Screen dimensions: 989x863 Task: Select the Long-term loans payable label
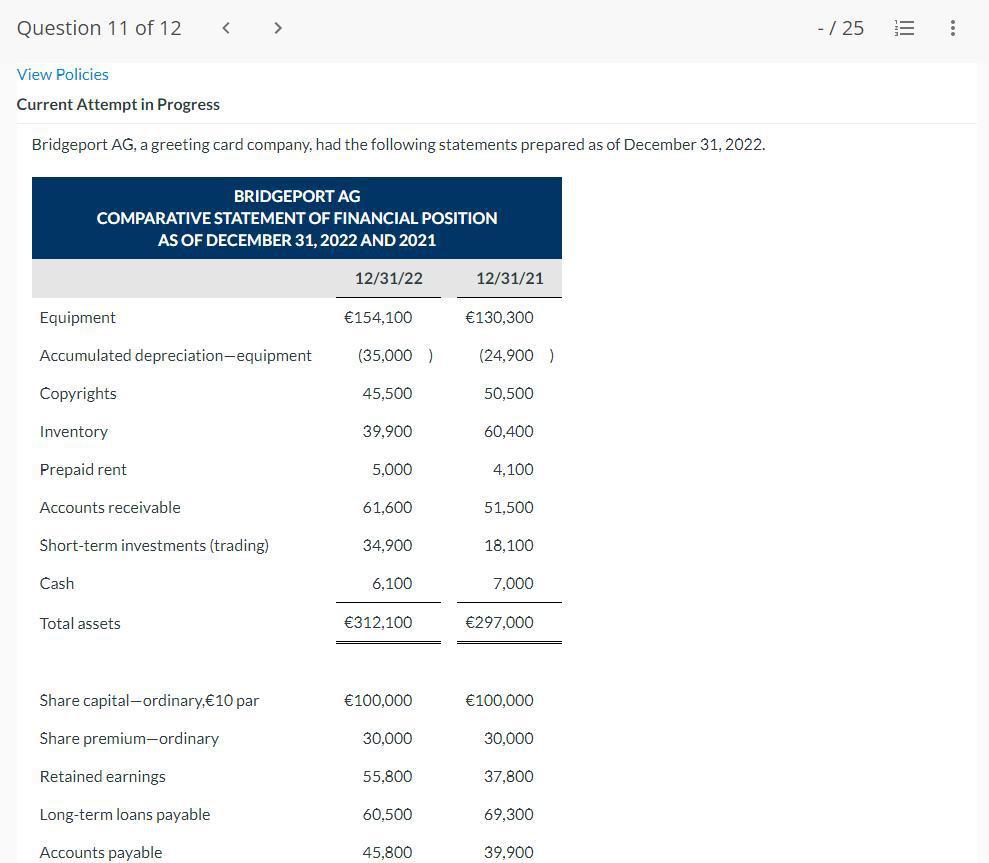pos(125,814)
